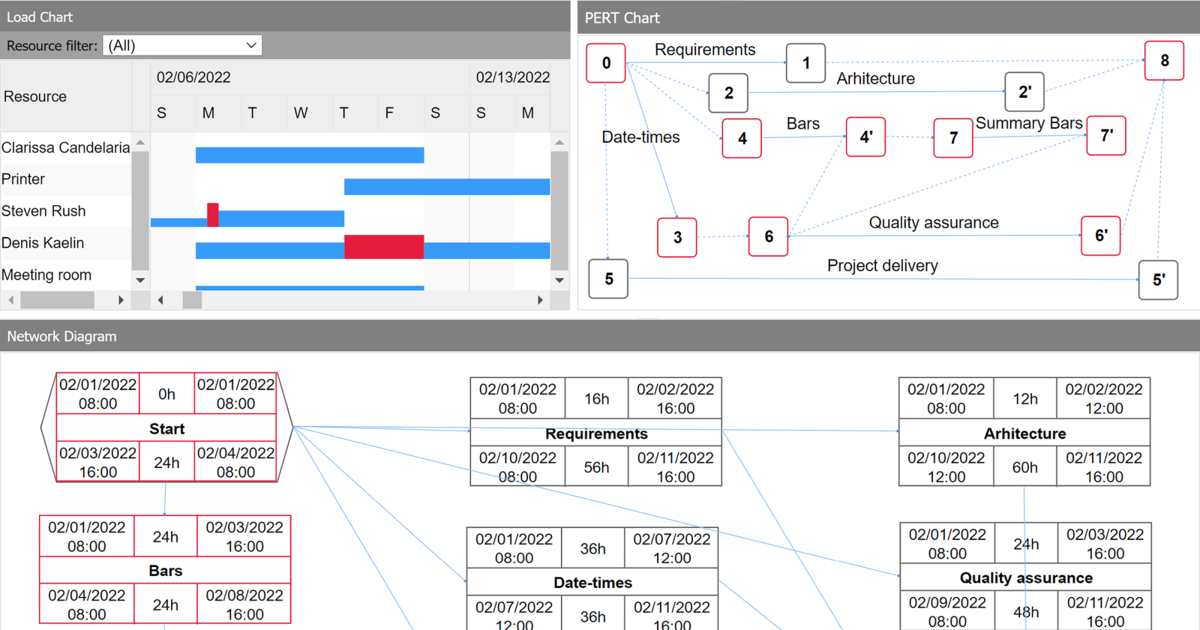The image size is (1200, 630).
Task: Click the left scroll arrow below the resource list
Action: tap(9, 298)
